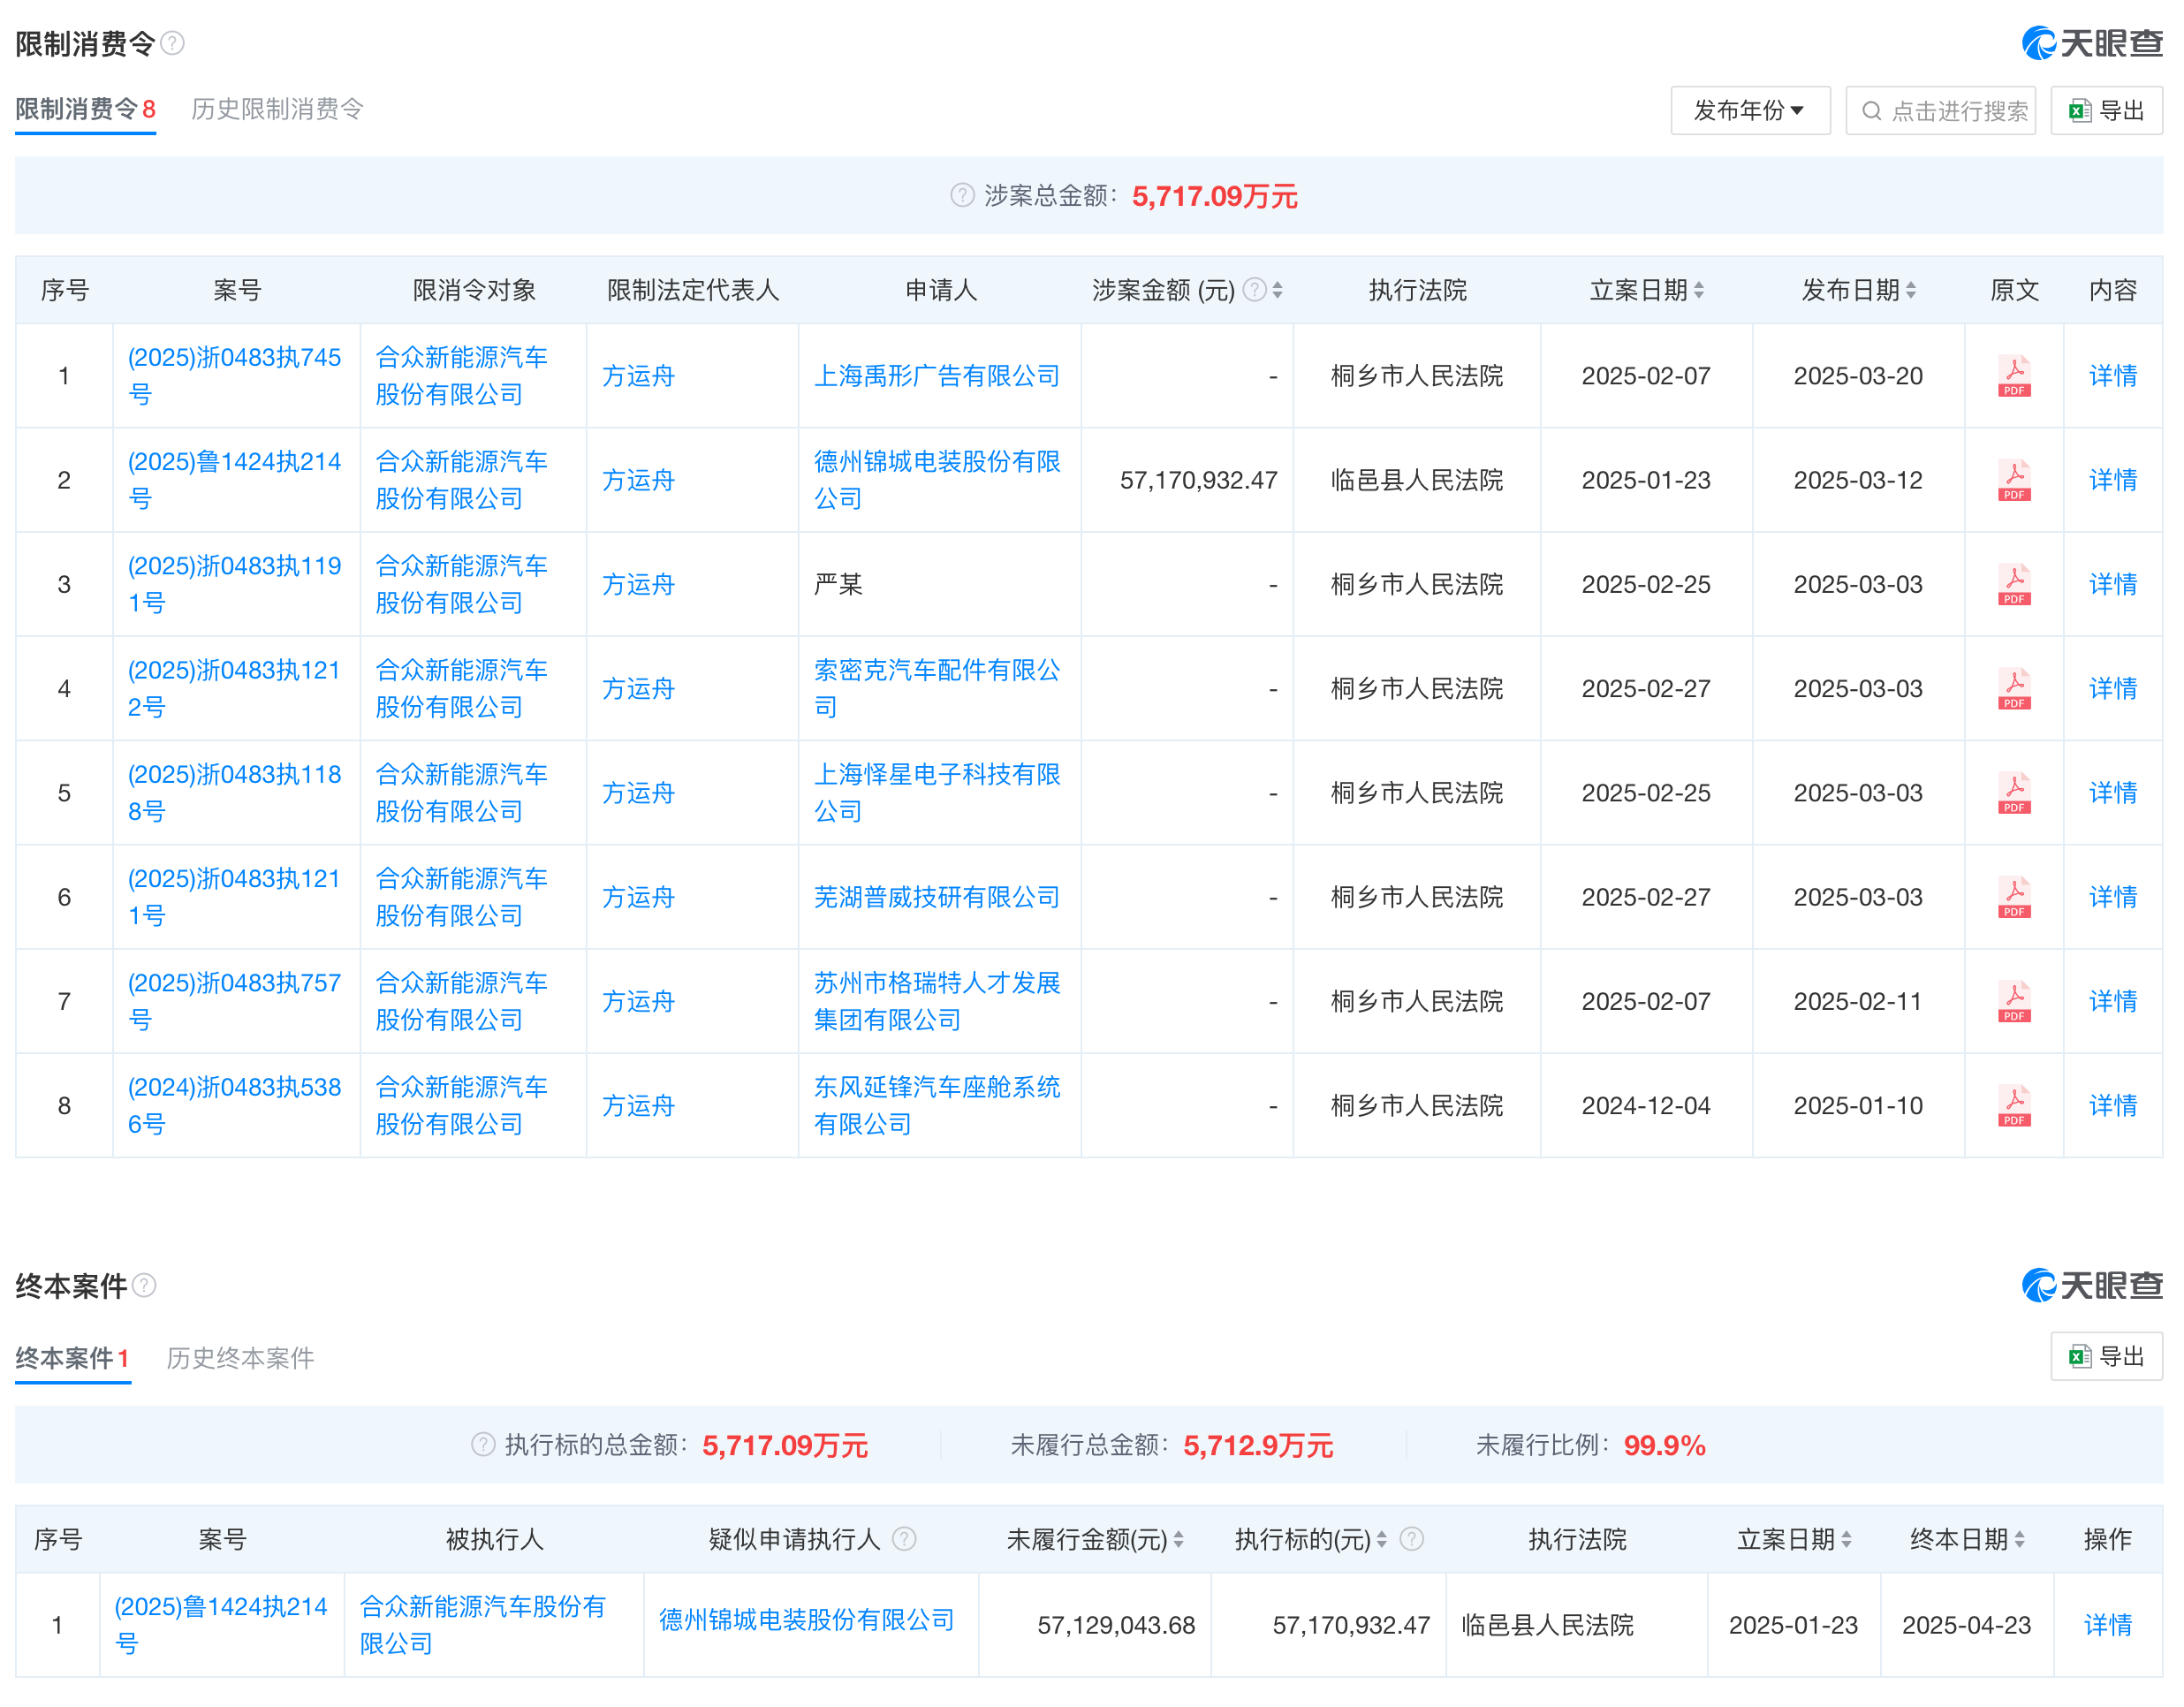Switch to 历史限制消费令 tab

277,109
